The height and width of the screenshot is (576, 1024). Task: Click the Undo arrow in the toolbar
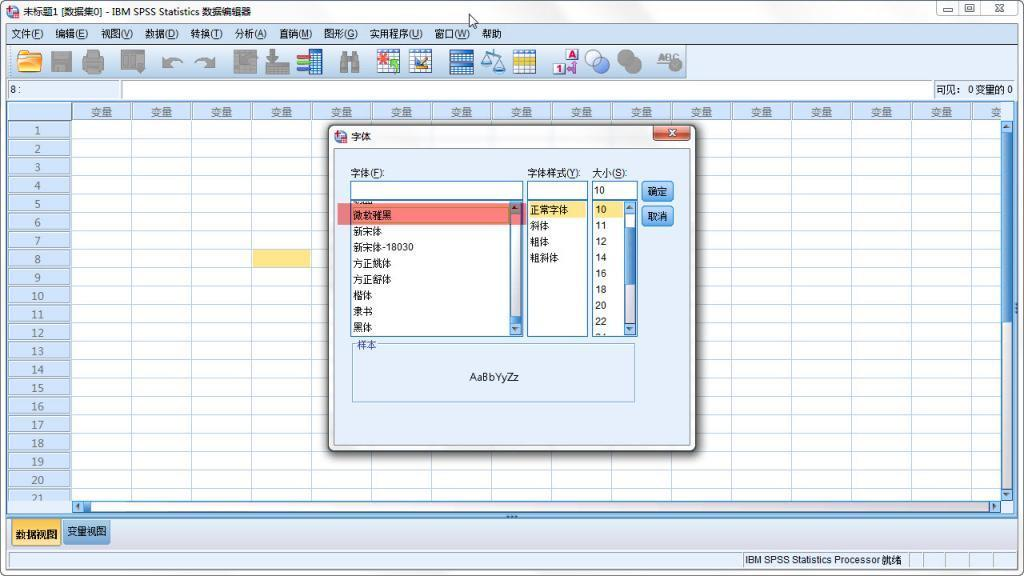[x=172, y=63]
